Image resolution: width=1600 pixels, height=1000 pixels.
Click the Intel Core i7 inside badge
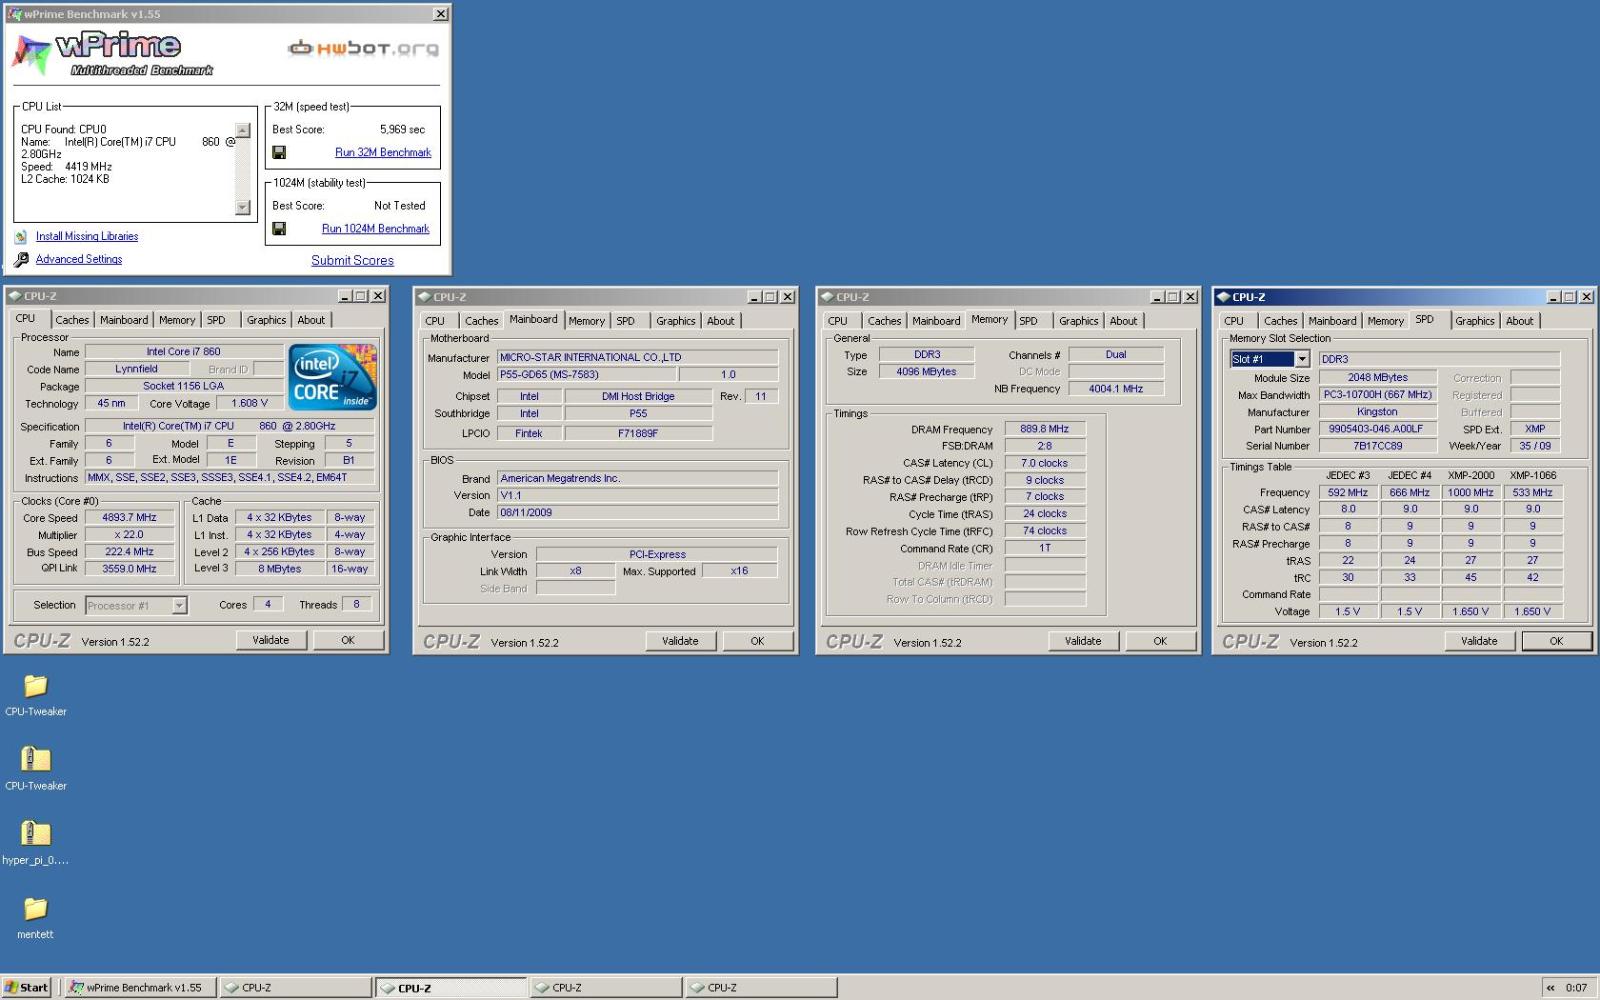333,377
